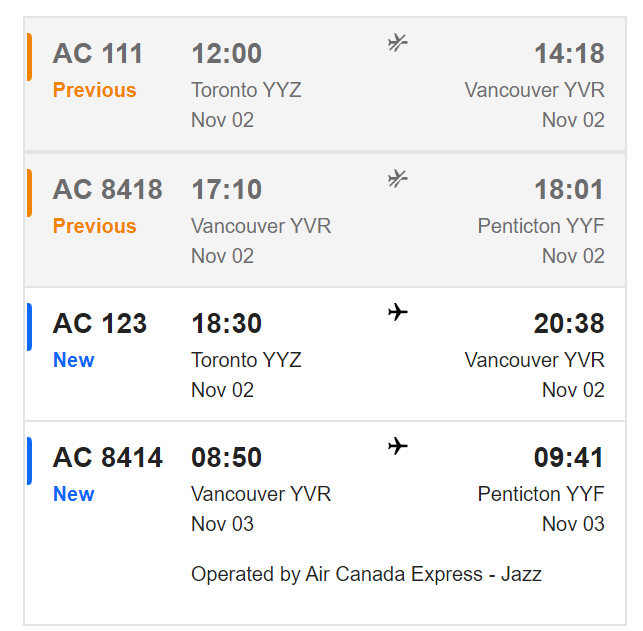Open flight number AC 111
The width and height of the screenshot is (643, 631).
point(98,54)
